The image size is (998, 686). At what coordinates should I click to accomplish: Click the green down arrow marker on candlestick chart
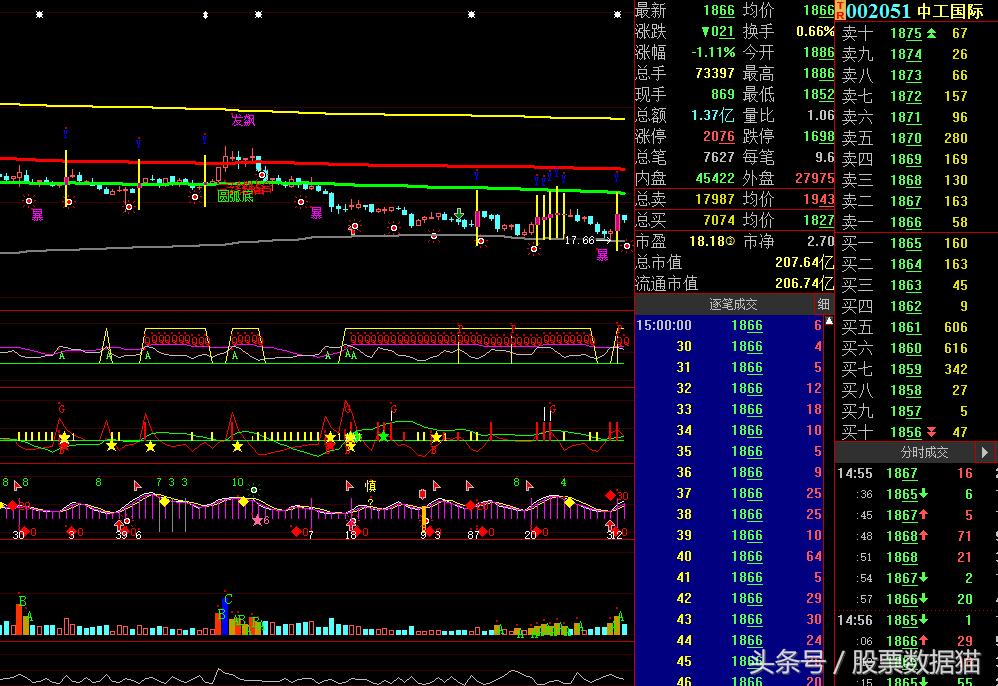[x=458, y=214]
